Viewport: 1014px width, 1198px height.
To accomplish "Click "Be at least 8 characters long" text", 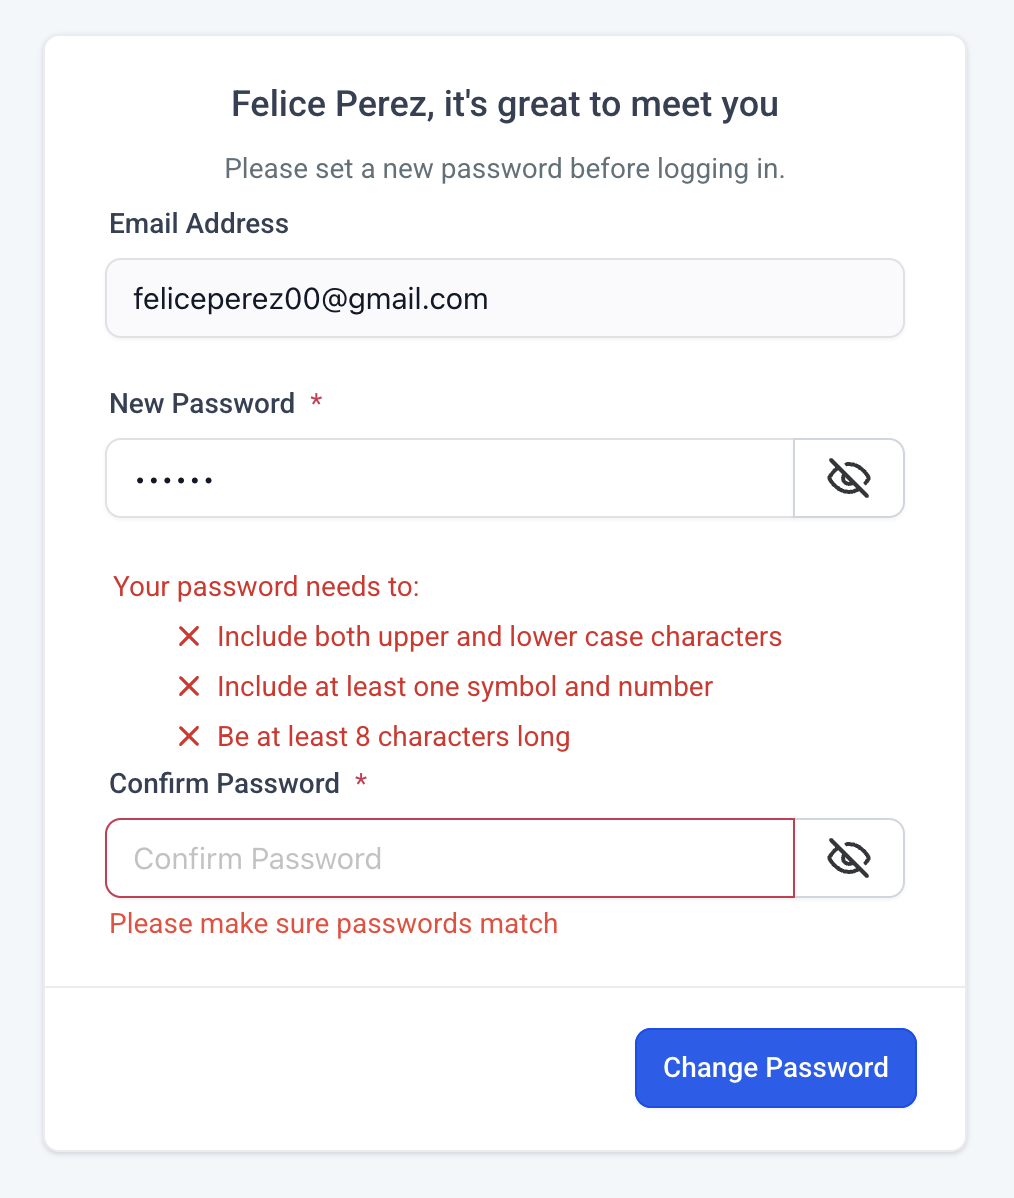I will pyautogui.click(x=393, y=737).
